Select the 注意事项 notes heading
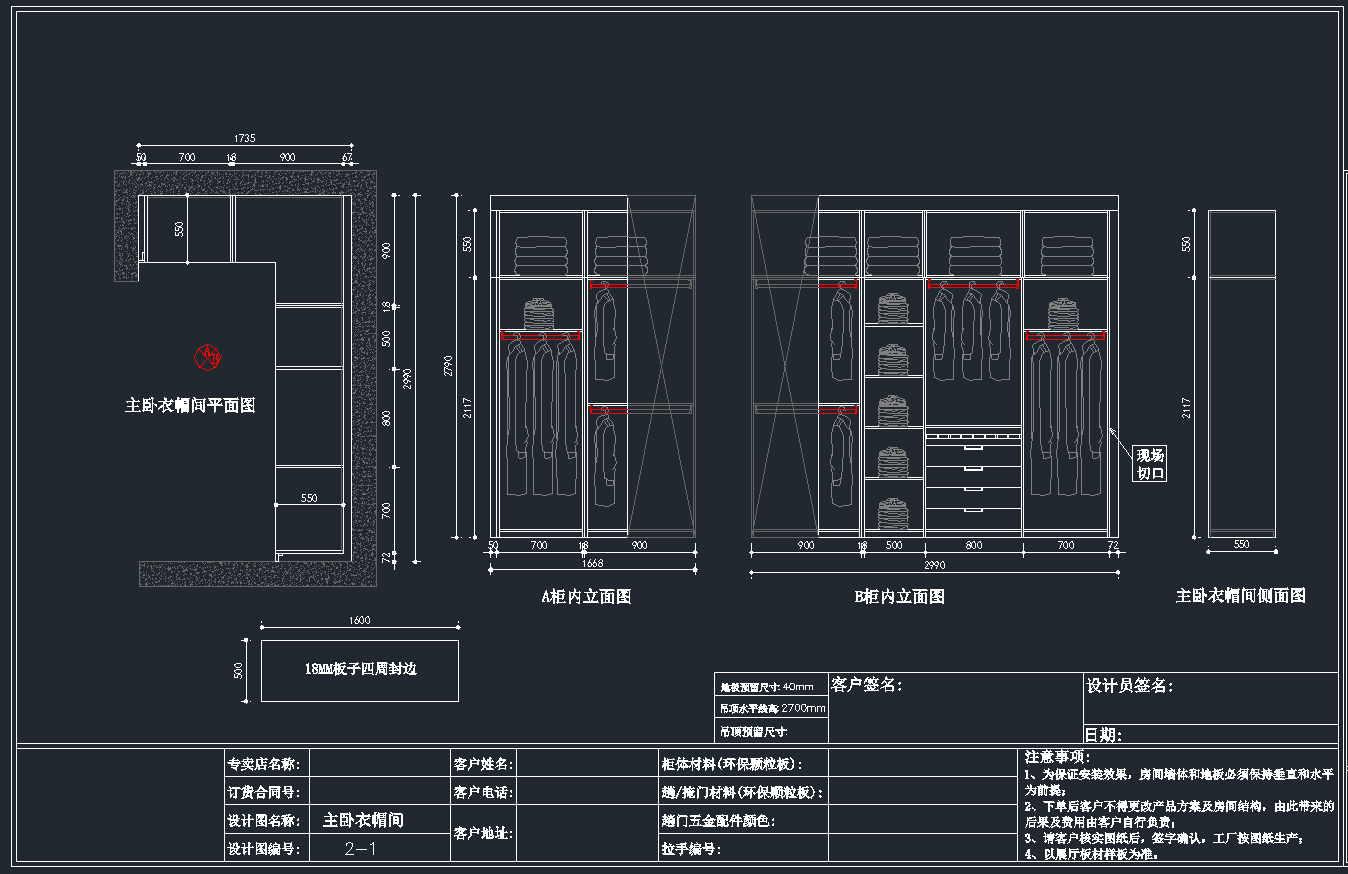1348x874 pixels. tap(1057, 757)
